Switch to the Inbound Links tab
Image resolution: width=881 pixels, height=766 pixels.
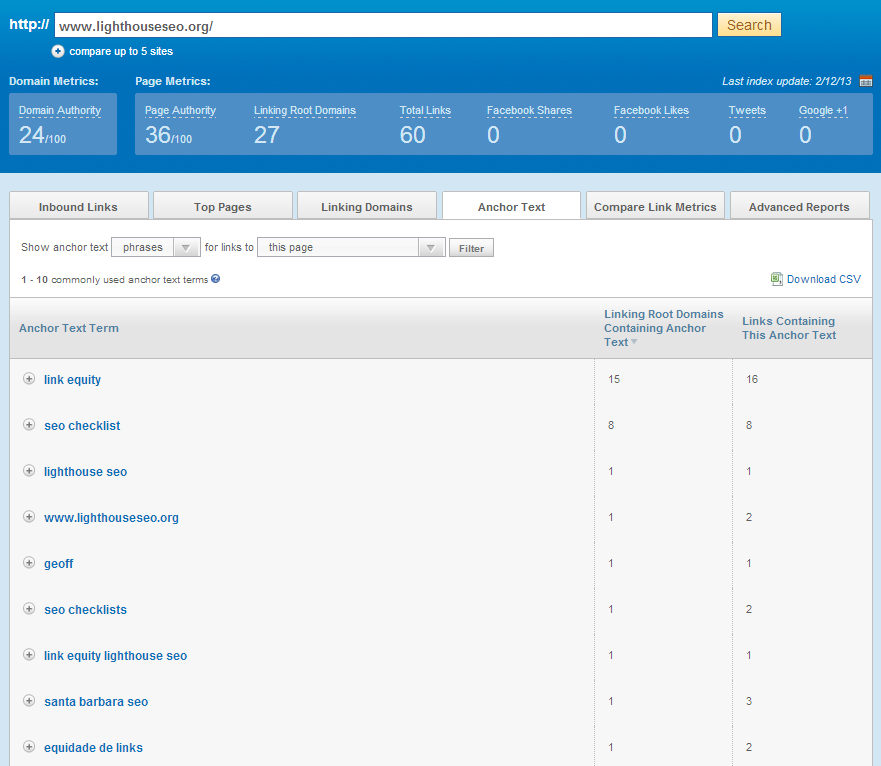pos(79,206)
